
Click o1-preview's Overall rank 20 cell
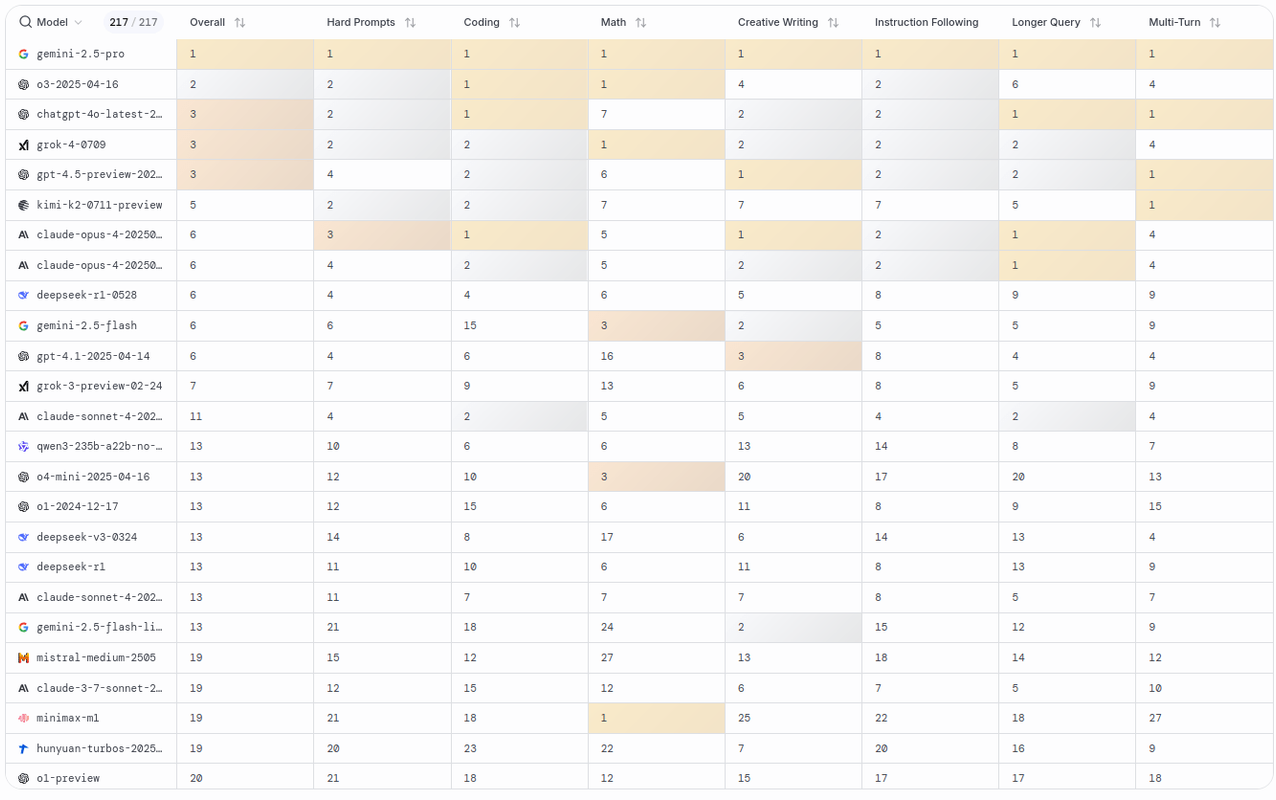pos(245,778)
